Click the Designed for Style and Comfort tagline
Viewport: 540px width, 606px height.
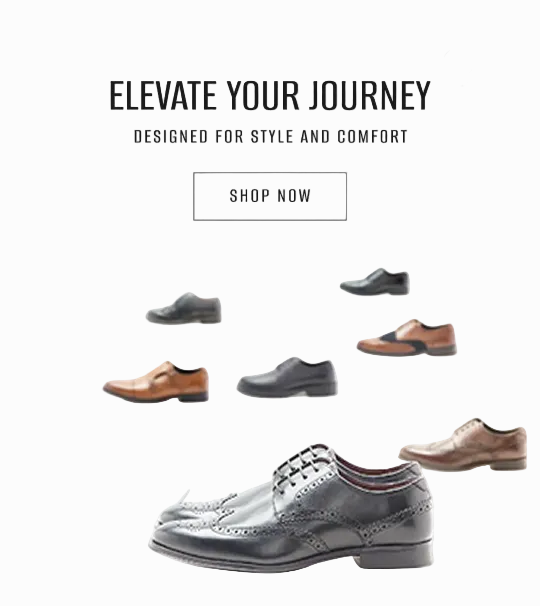[271, 137]
